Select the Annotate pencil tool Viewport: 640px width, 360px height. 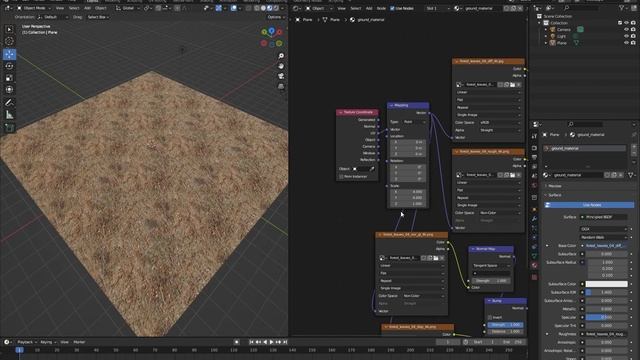pos(9,103)
